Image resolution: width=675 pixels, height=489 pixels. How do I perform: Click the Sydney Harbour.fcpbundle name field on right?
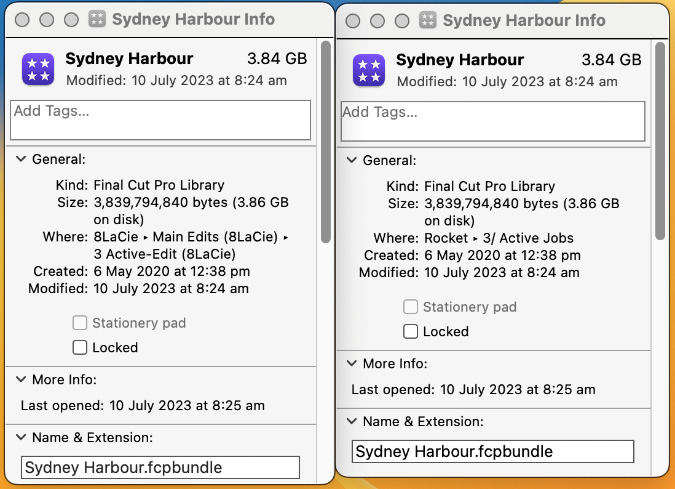(493, 452)
